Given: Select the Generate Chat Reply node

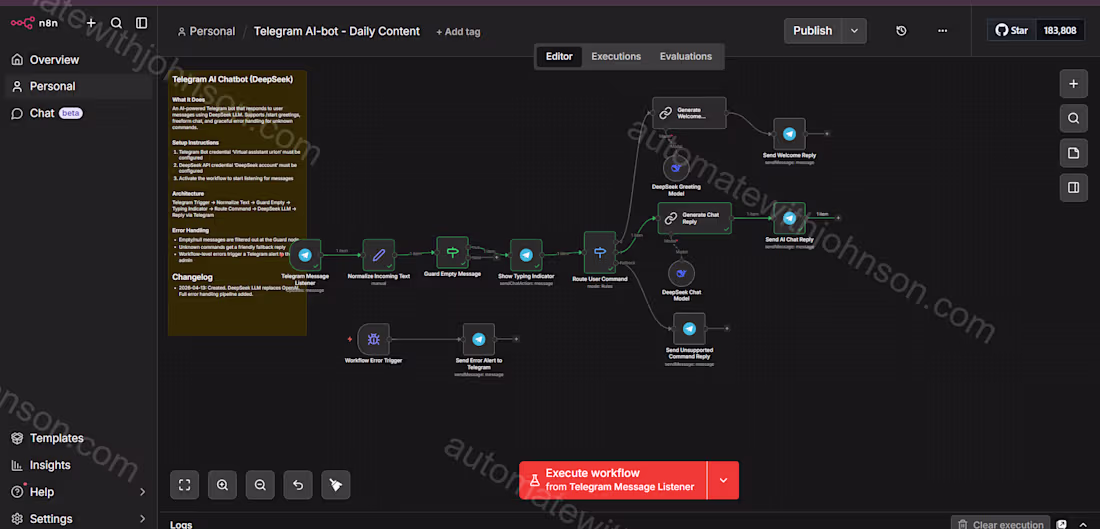Looking at the screenshot, I should pos(695,218).
